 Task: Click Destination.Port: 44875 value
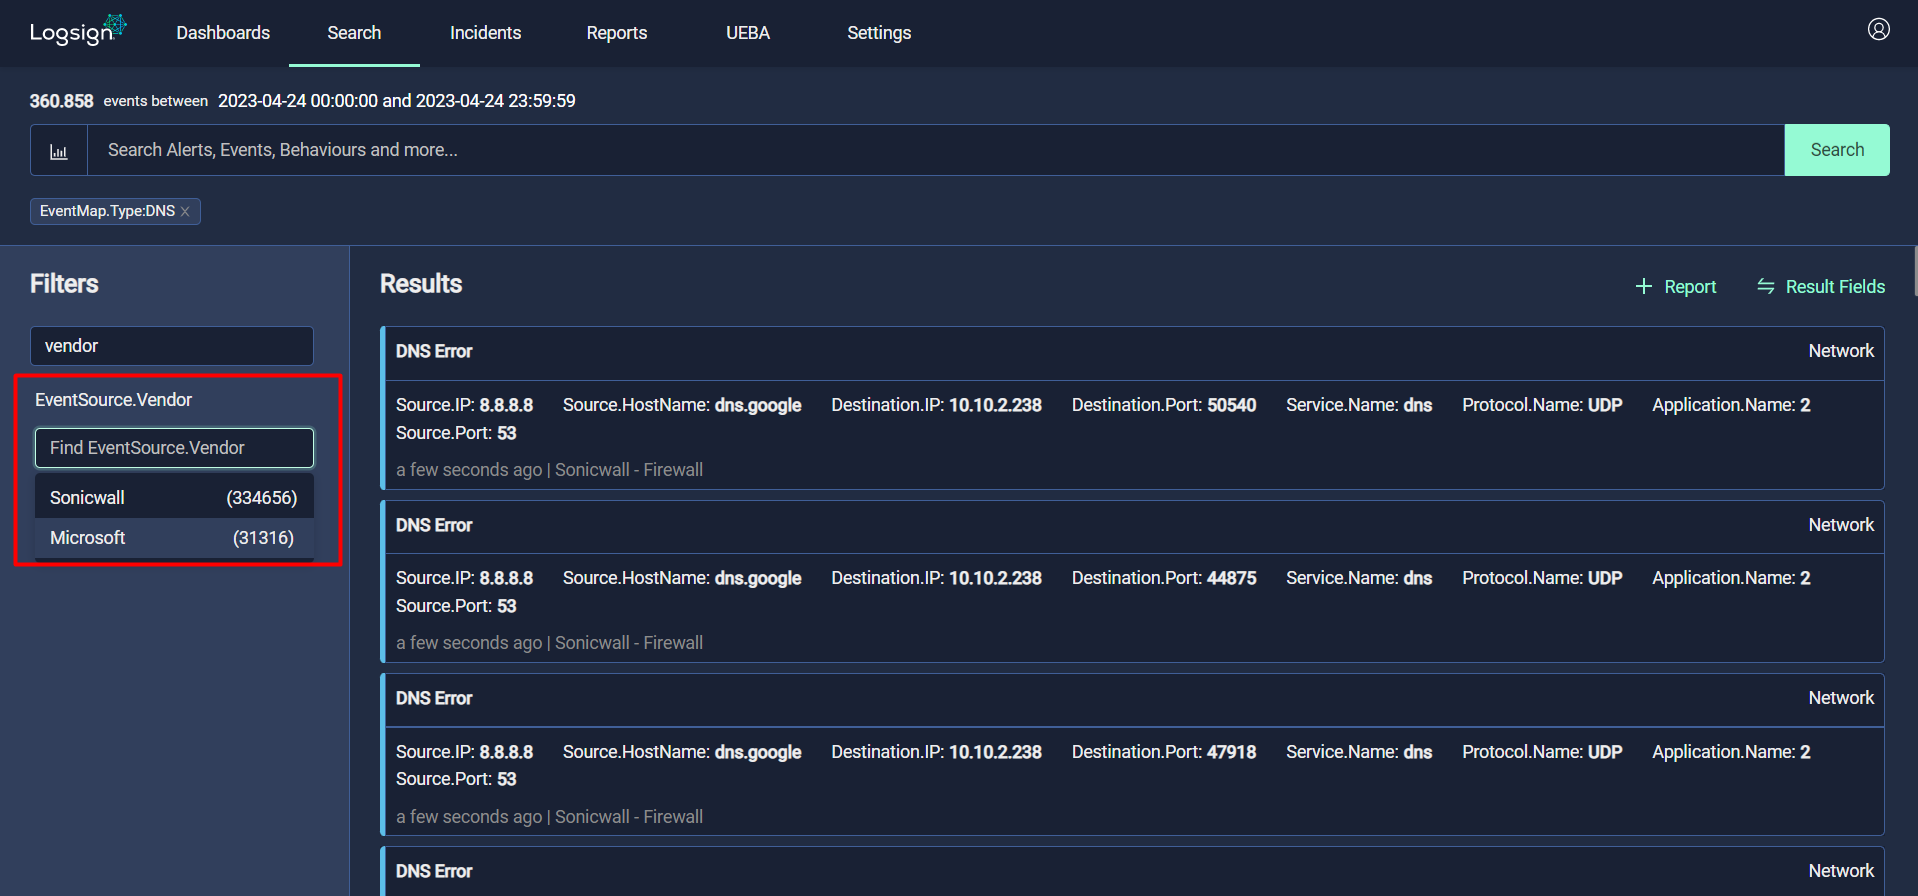tap(1231, 578)
